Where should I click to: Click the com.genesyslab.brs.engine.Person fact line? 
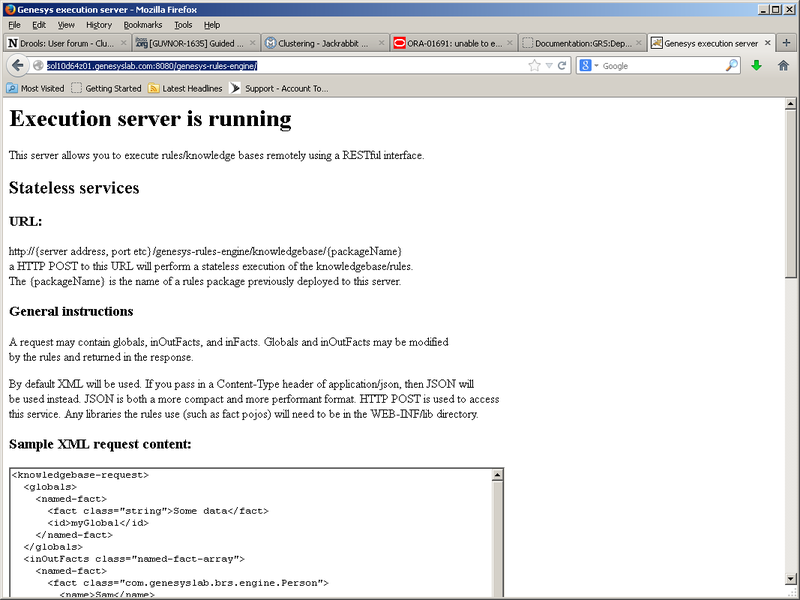coord(188,583)
